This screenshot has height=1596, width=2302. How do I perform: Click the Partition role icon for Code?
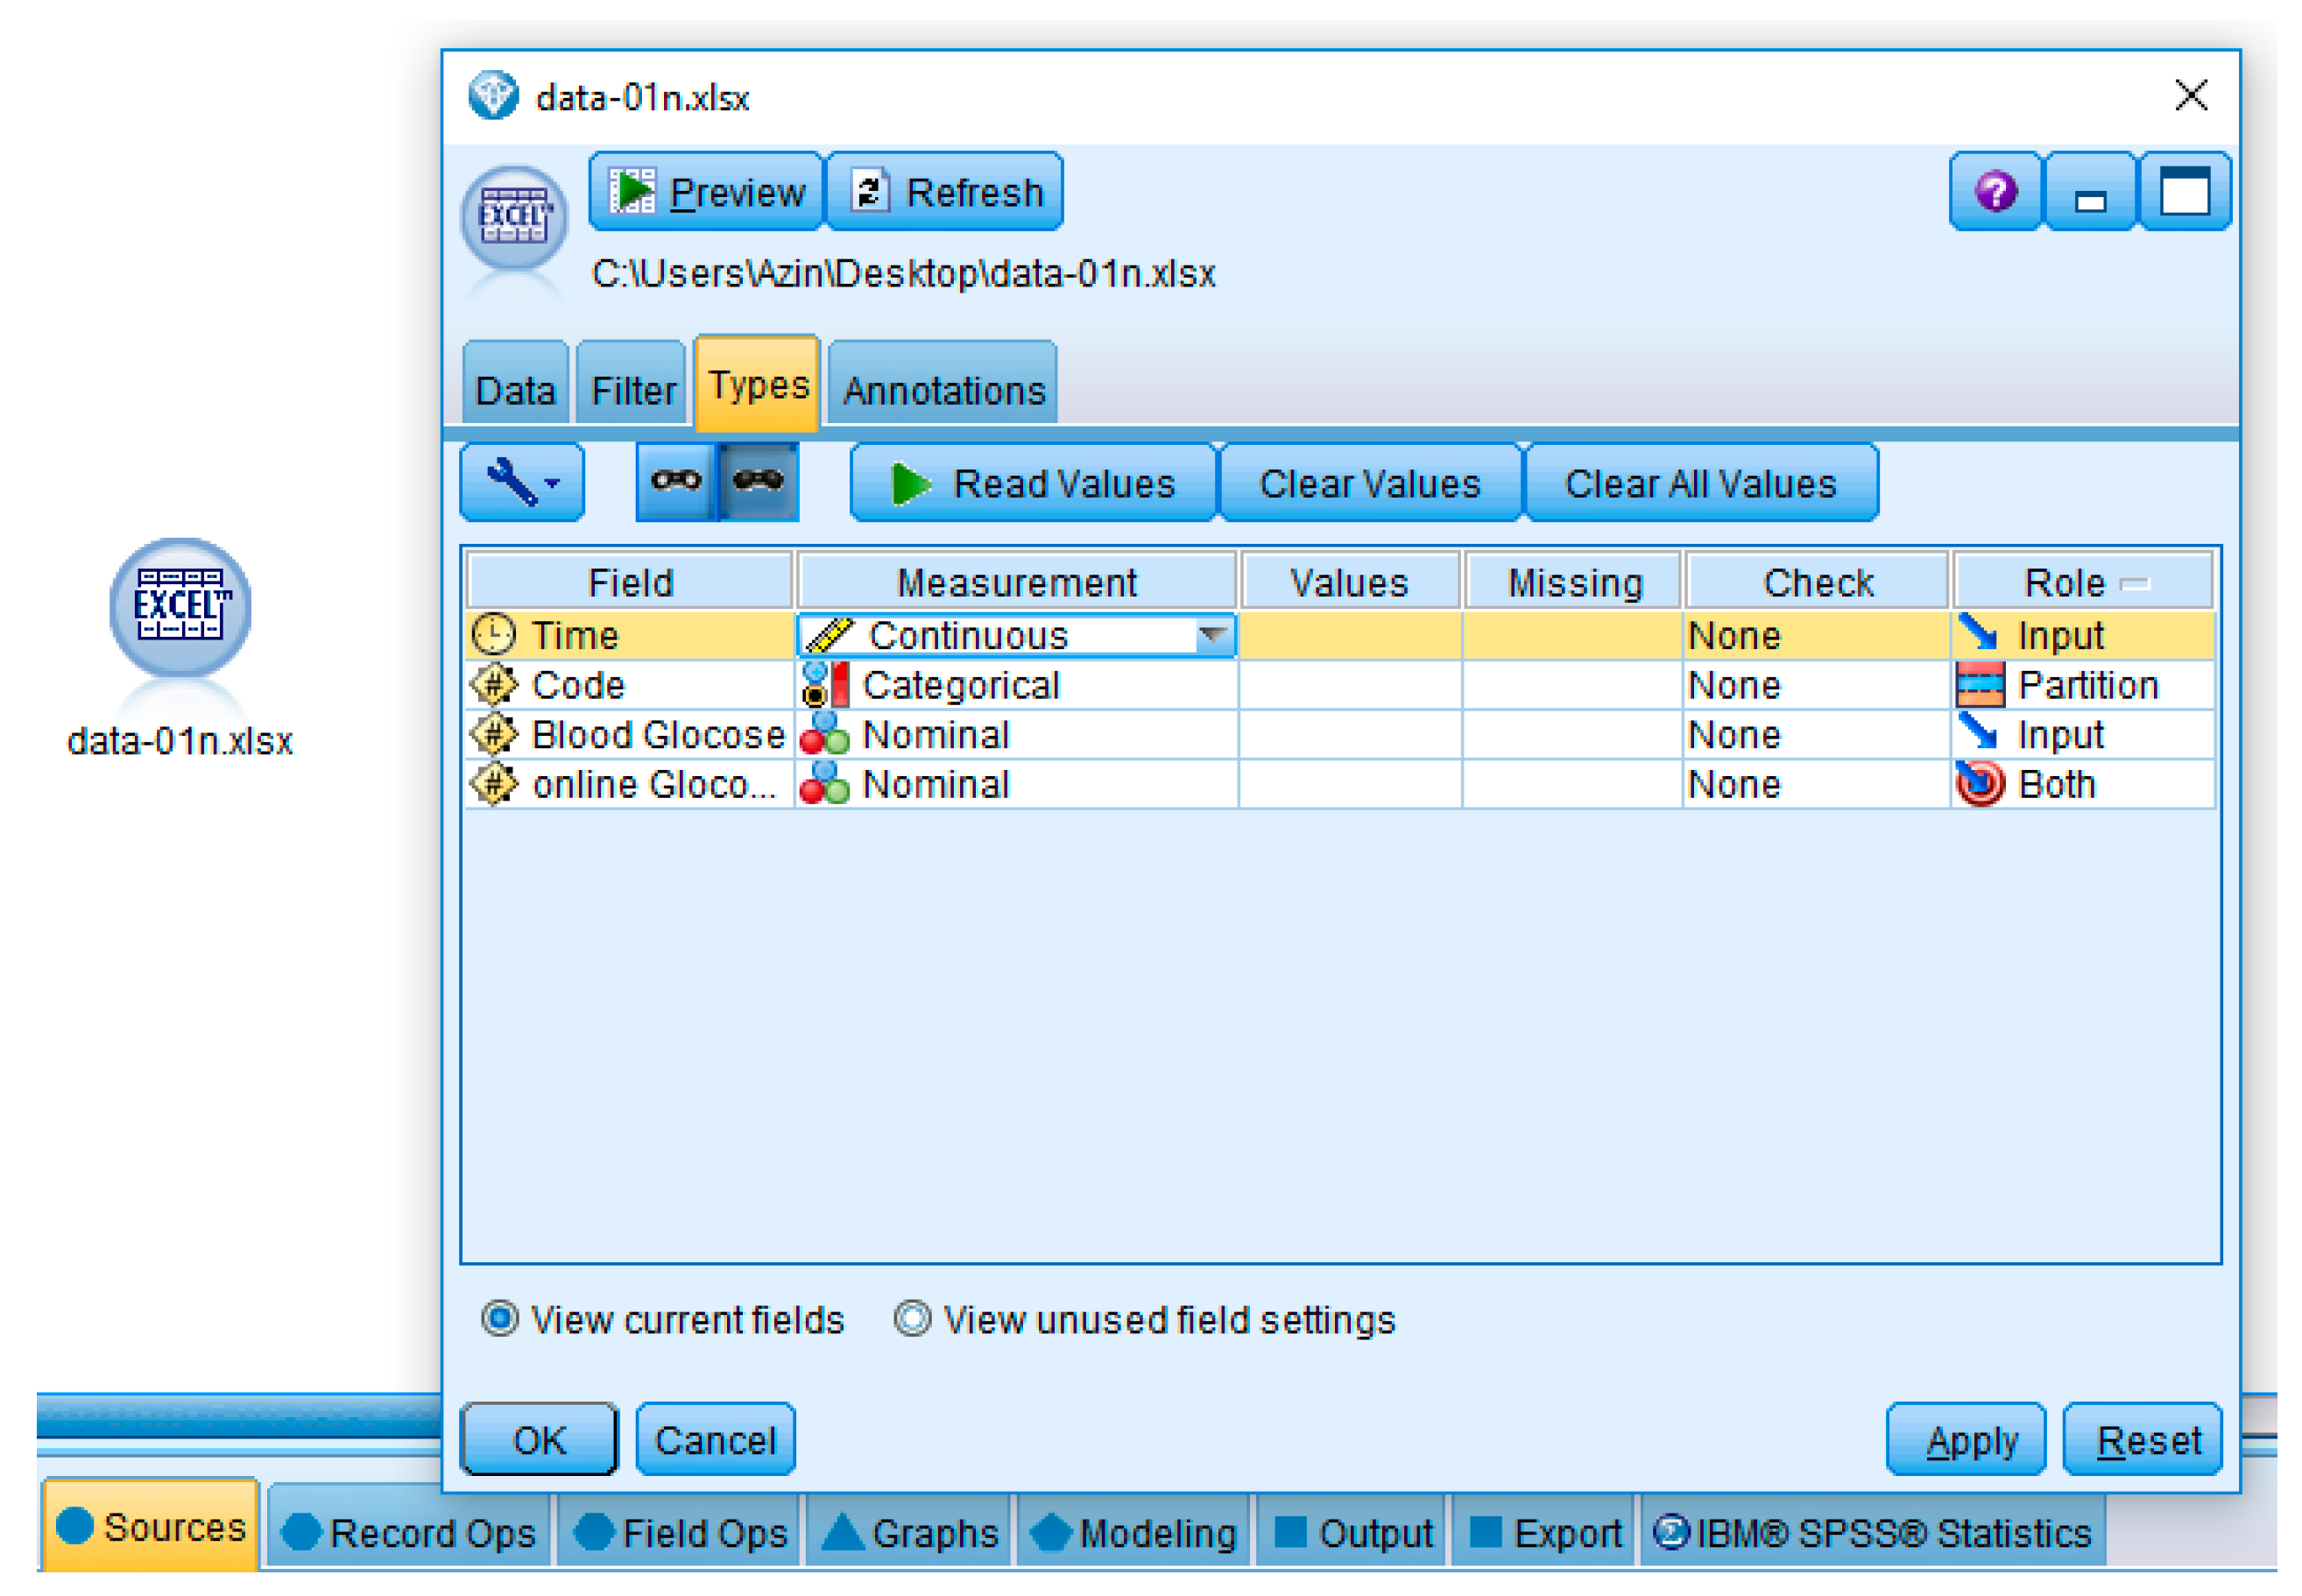click(1978, 685)
